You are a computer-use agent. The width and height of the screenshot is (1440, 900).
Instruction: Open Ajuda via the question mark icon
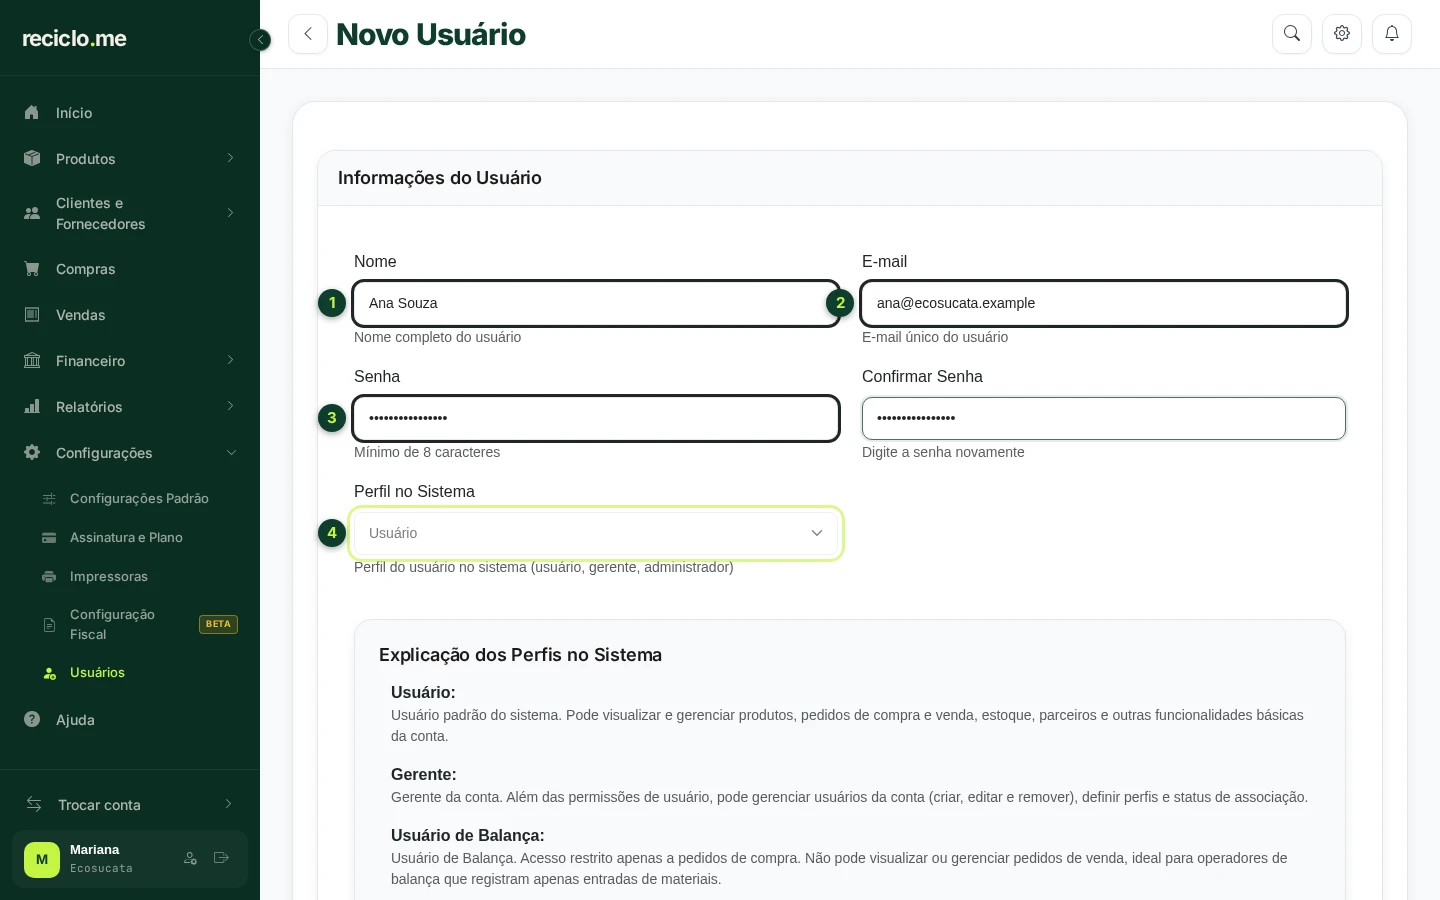32,719
